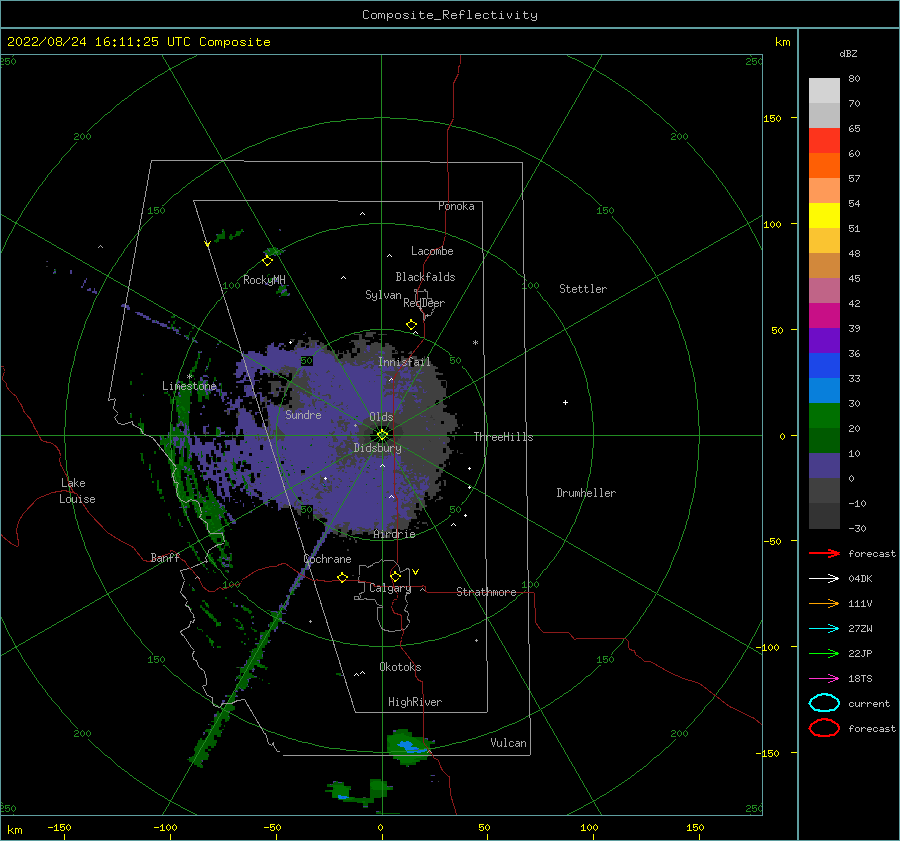
Task: Click the Okotoks city label
Action: coord(400,667)
